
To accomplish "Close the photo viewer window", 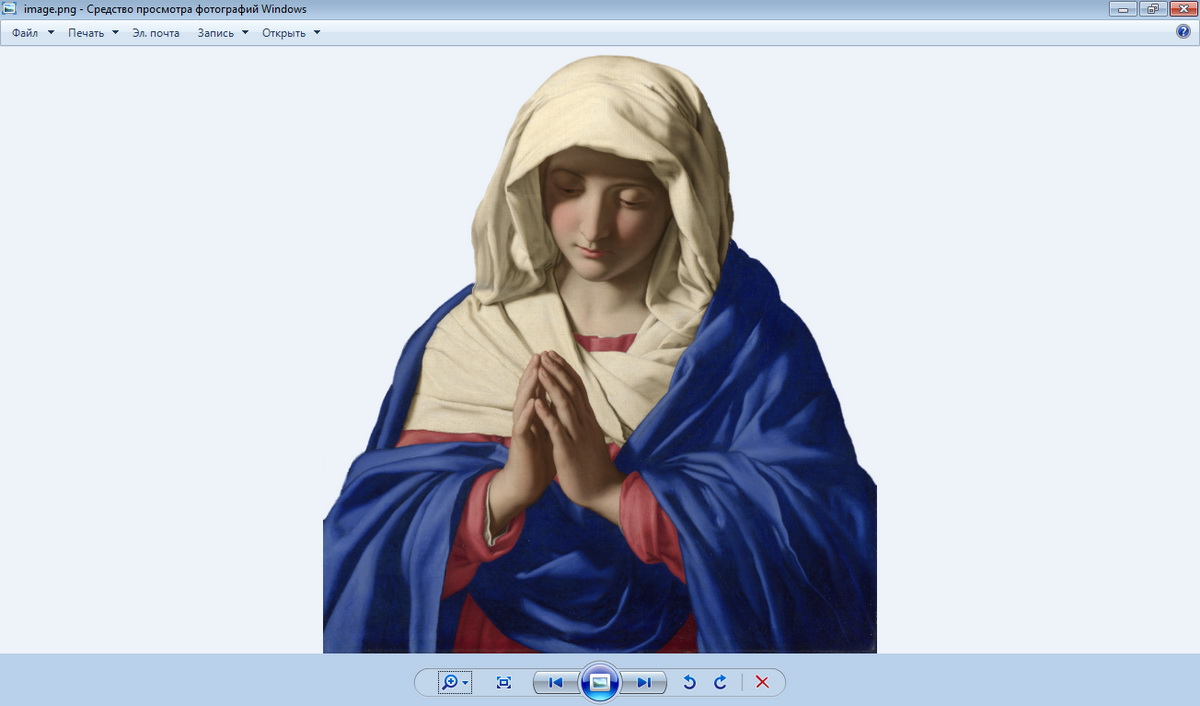I will coord(1182,9).
